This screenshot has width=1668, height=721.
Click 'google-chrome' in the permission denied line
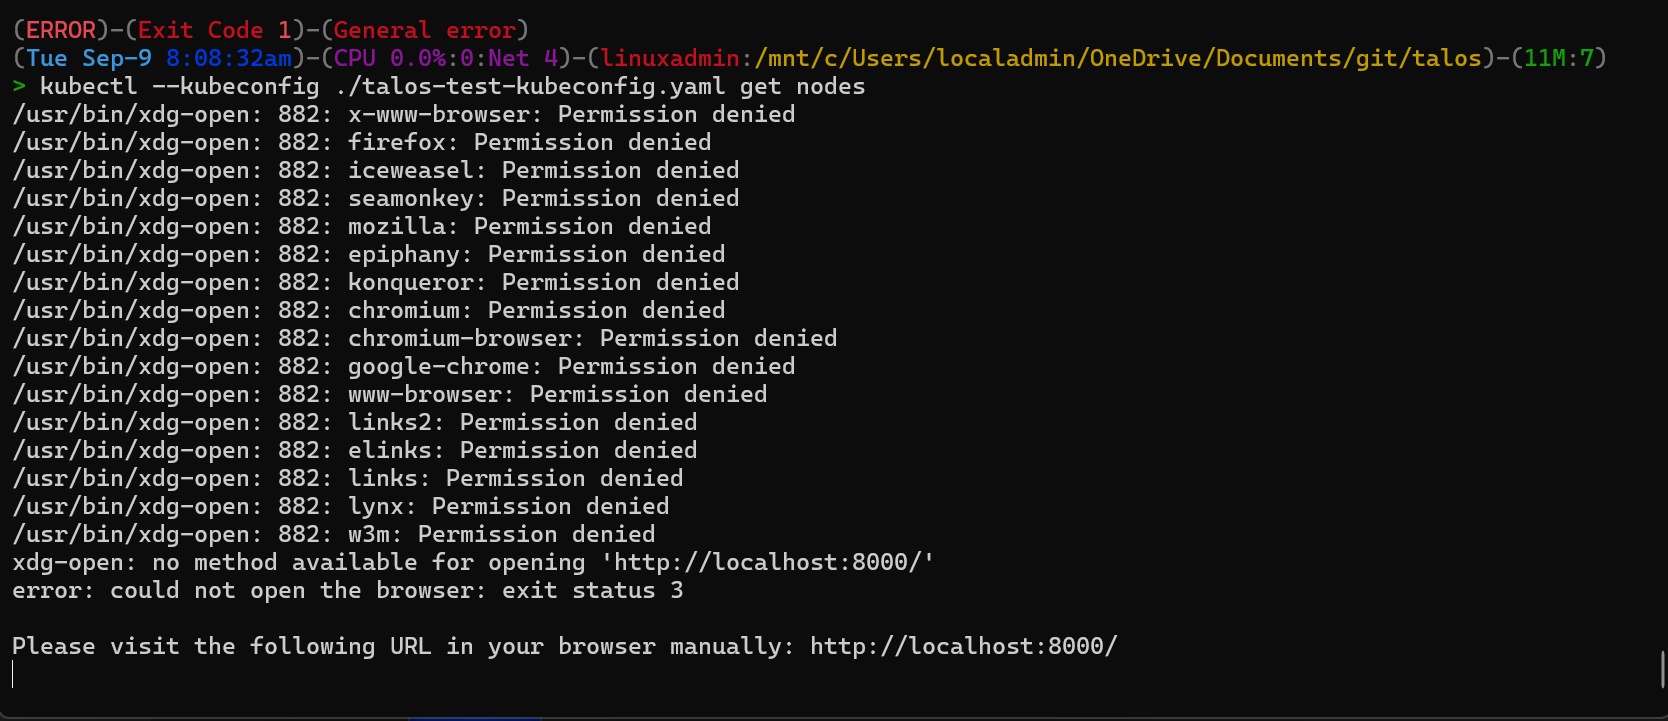click(438, 366)
